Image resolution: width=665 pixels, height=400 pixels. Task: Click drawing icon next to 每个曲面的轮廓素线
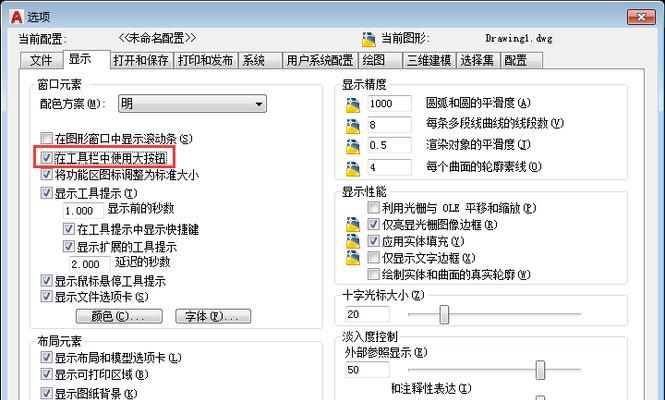352,168
